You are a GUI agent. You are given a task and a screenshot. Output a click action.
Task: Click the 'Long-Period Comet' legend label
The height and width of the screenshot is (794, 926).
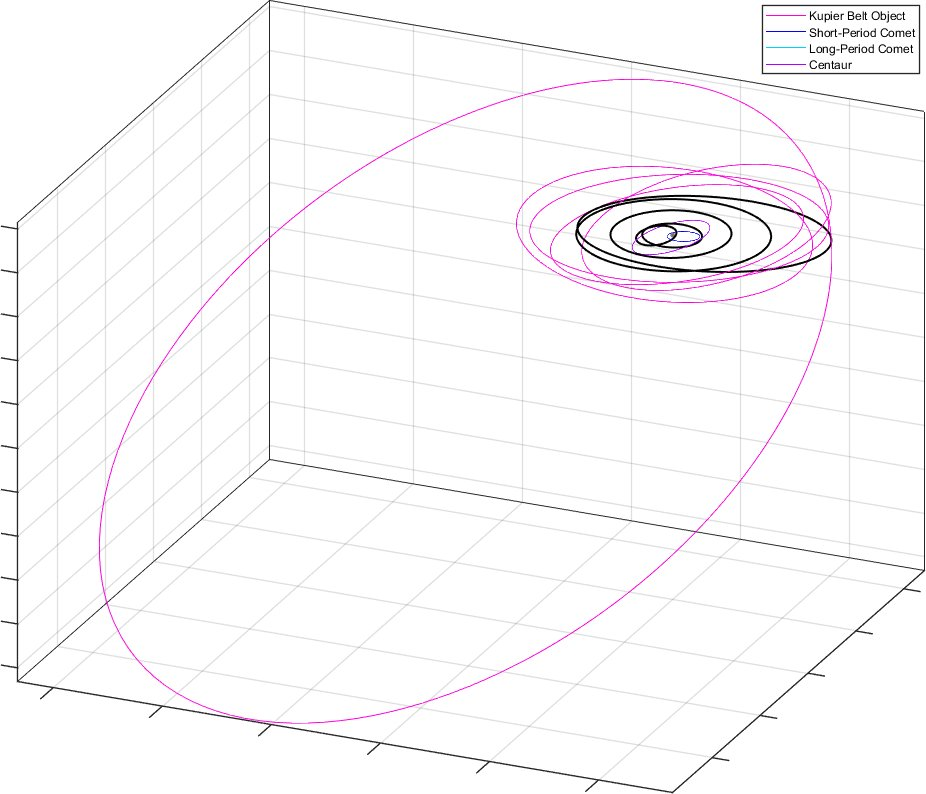[860, 48]
